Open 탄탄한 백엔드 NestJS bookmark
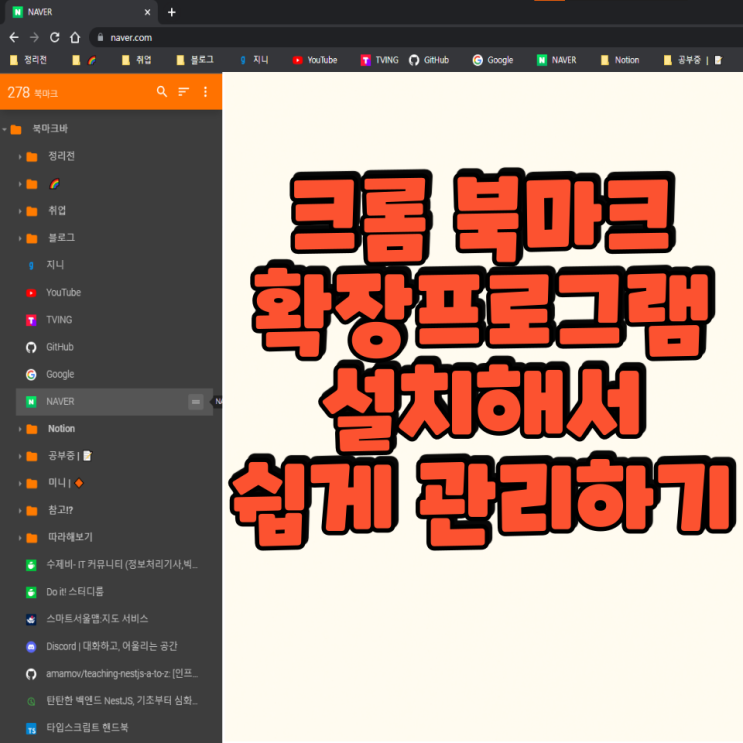Image resolution: width=743 pixels, height=743 pixels. tap(114, 701)
